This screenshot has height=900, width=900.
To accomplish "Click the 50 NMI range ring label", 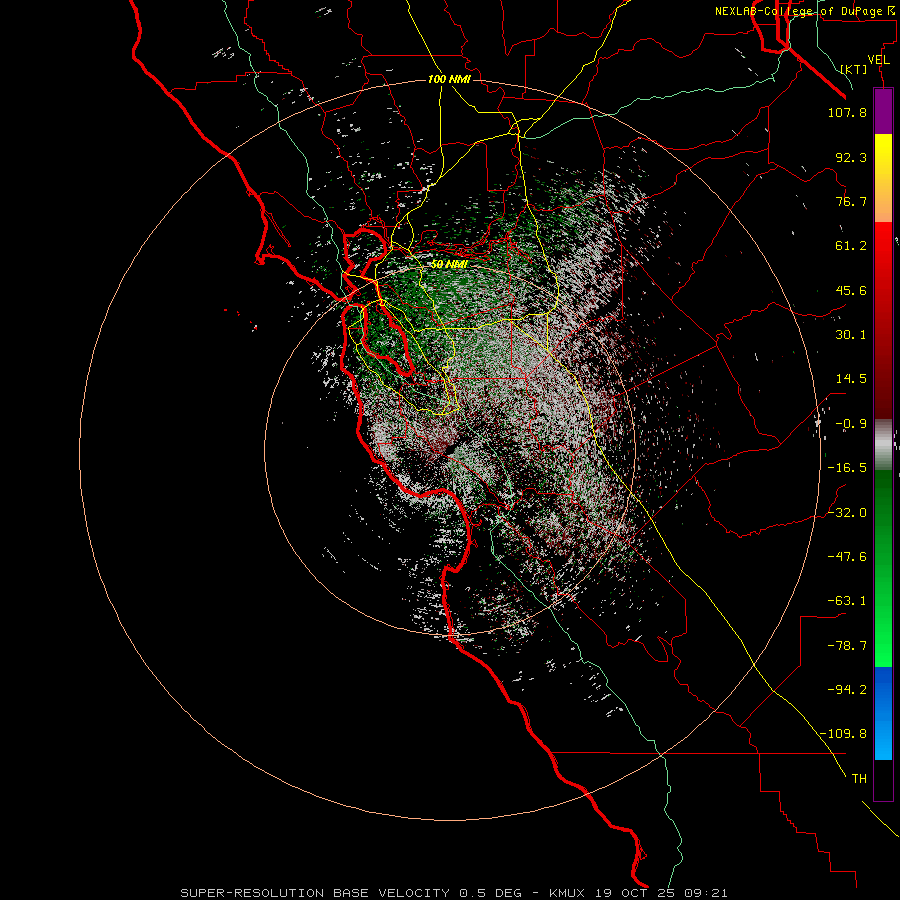I will click(x=449, y=265).
